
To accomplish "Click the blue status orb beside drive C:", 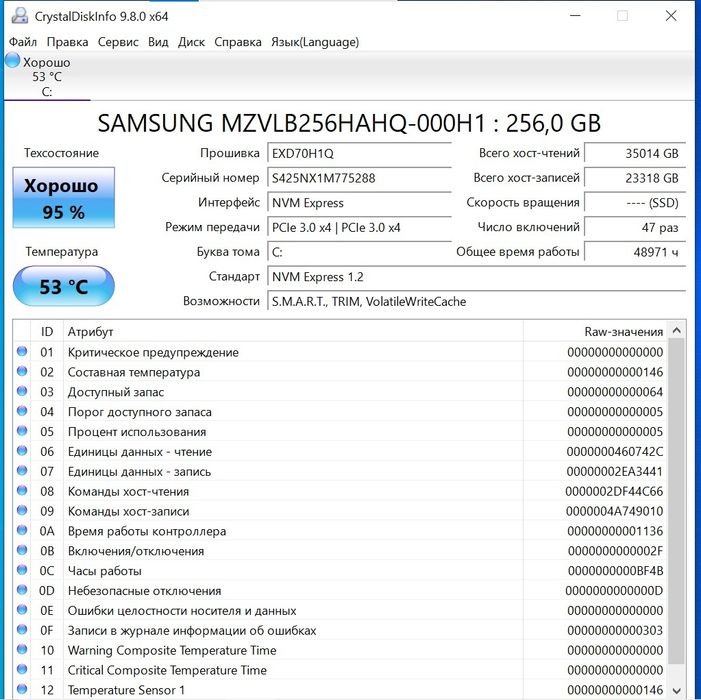I will coord(12,60).
